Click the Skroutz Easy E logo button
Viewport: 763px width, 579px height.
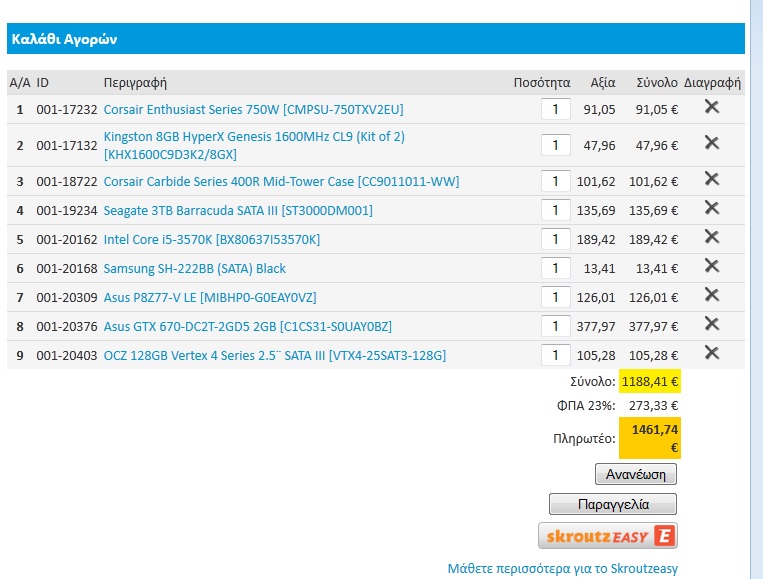(x=608, y=536)
